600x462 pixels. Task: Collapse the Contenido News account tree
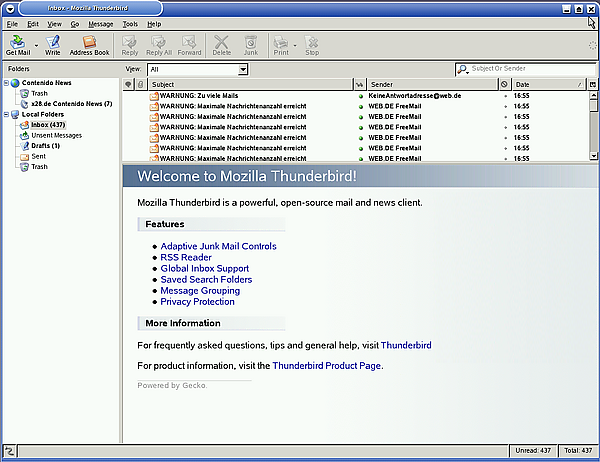point(8,83)
